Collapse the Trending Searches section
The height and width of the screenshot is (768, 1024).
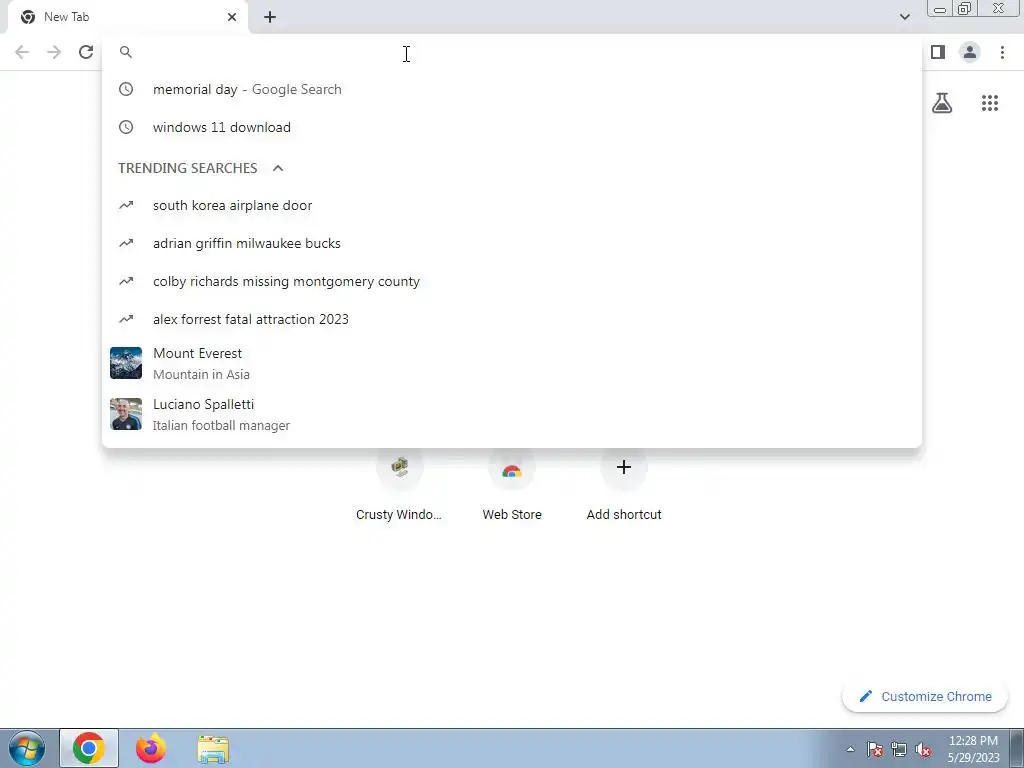(x=278, y=168)
